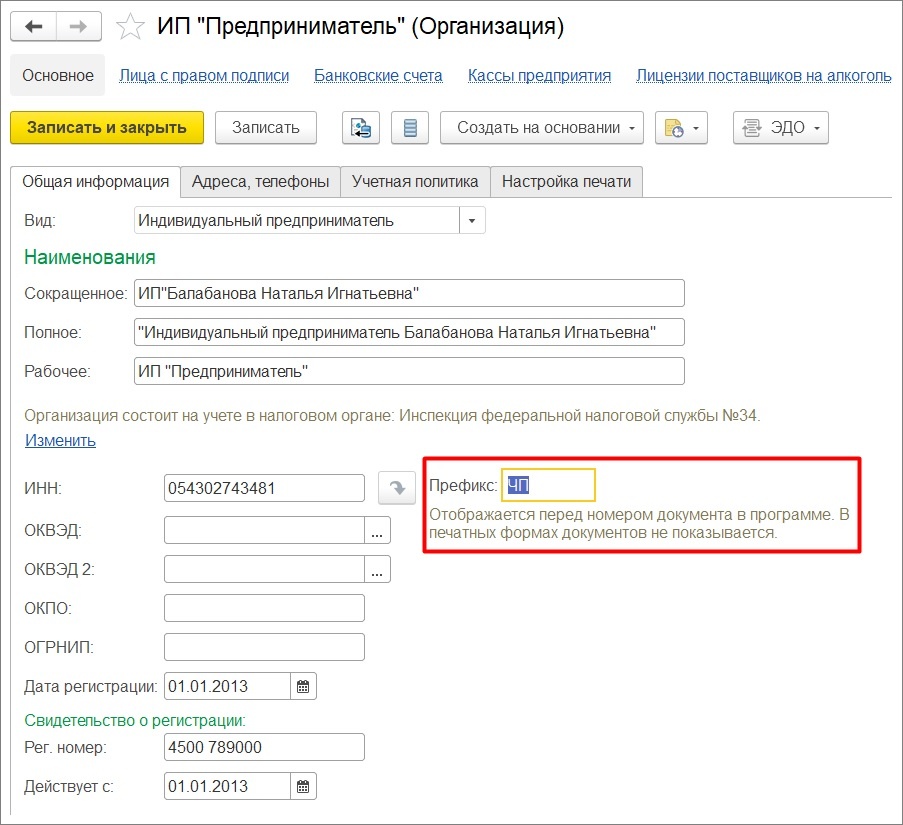Click the ОГРНИП input field
The height and width of the screenshot is (825, 903).
[x=264, y=647]
